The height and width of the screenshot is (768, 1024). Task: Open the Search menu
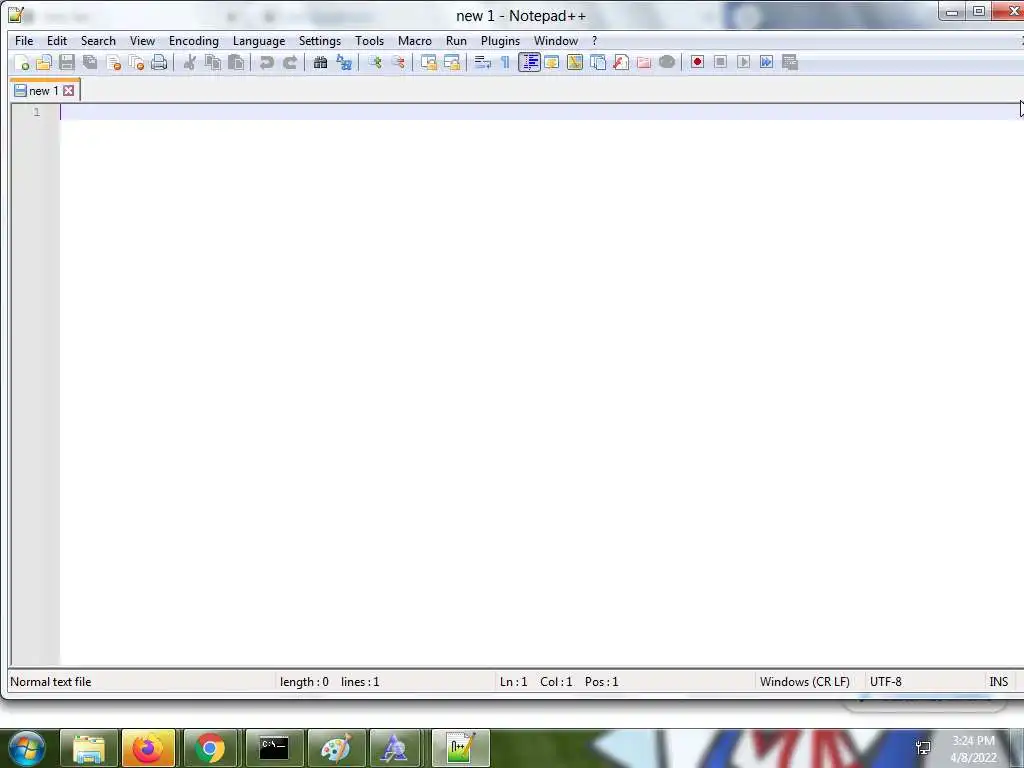98,40
